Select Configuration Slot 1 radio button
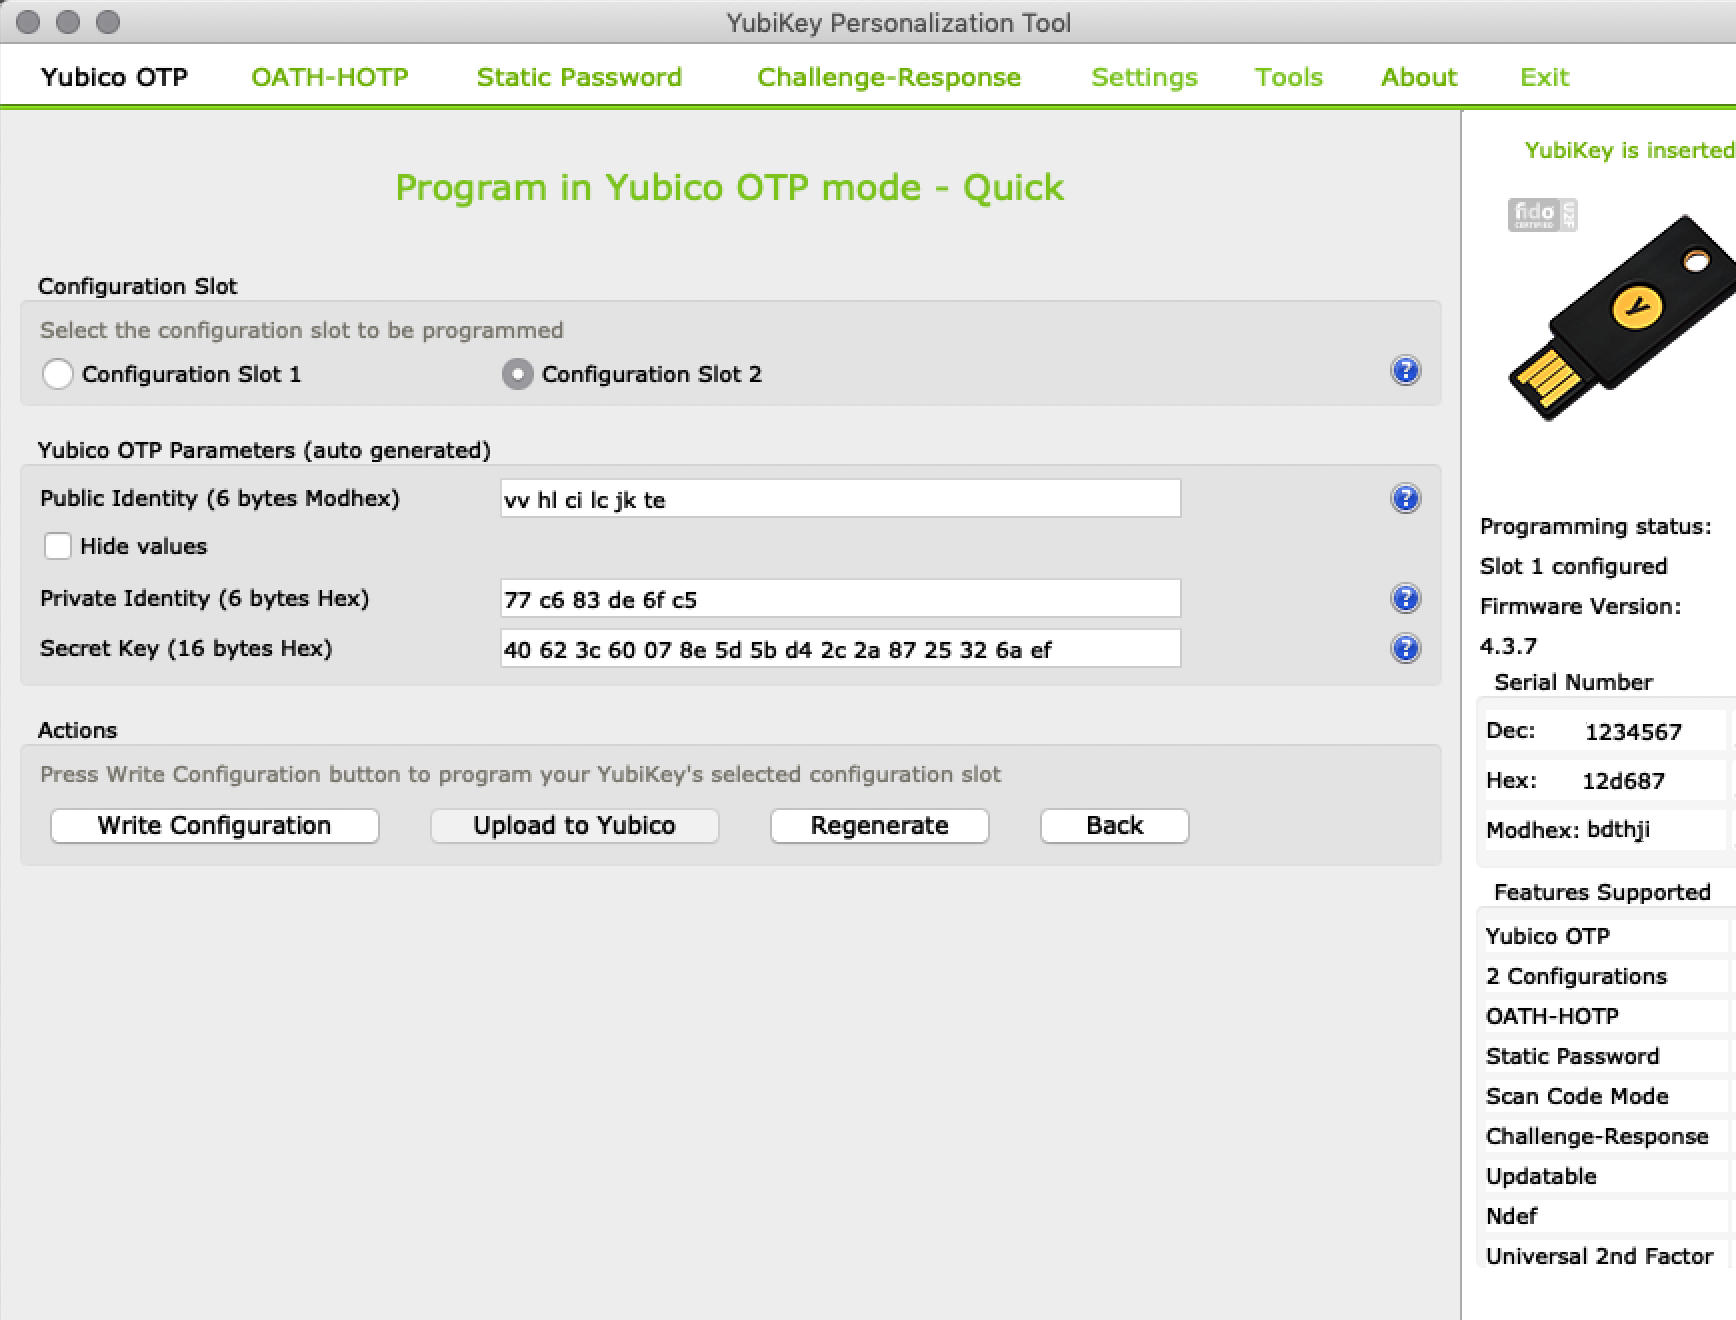This screenshot has height=1320, width=1736. (58, 374)
